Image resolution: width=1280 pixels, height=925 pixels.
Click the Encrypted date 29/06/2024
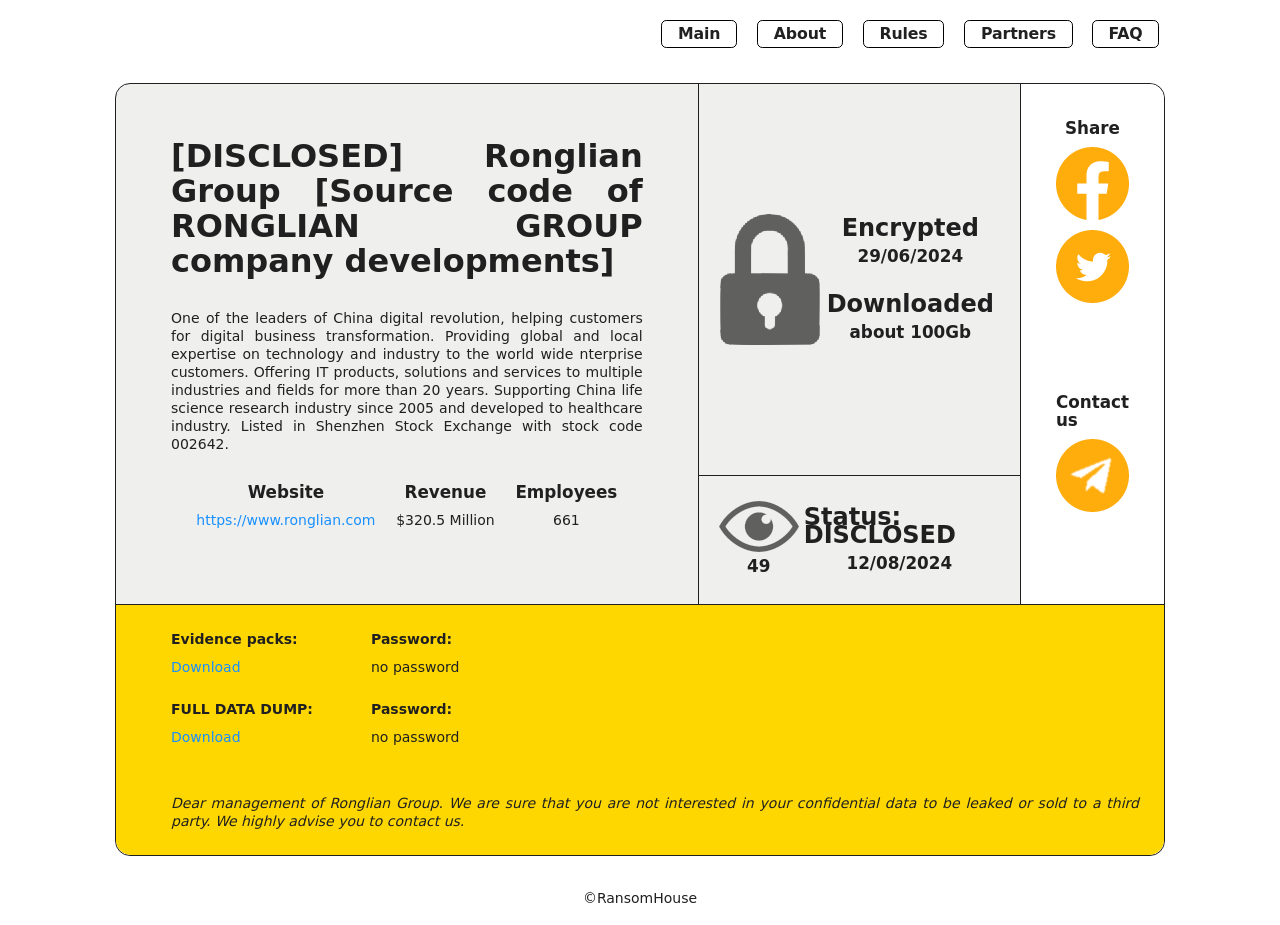tap(909, 256)
